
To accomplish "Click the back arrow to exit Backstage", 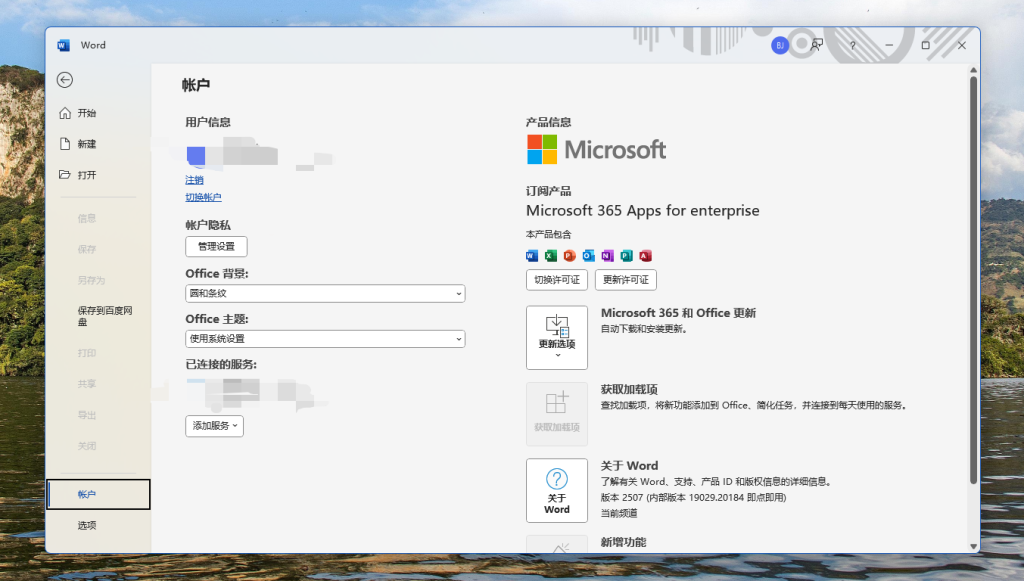I will click(65, 80).
